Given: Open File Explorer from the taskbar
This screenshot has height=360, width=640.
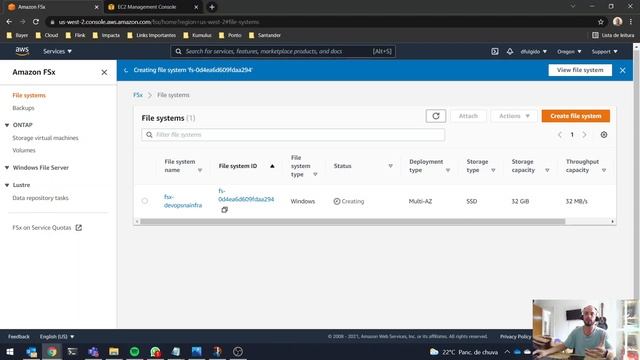Looking at the screenshot, I should pyautogui.click(x=114, y=351).
